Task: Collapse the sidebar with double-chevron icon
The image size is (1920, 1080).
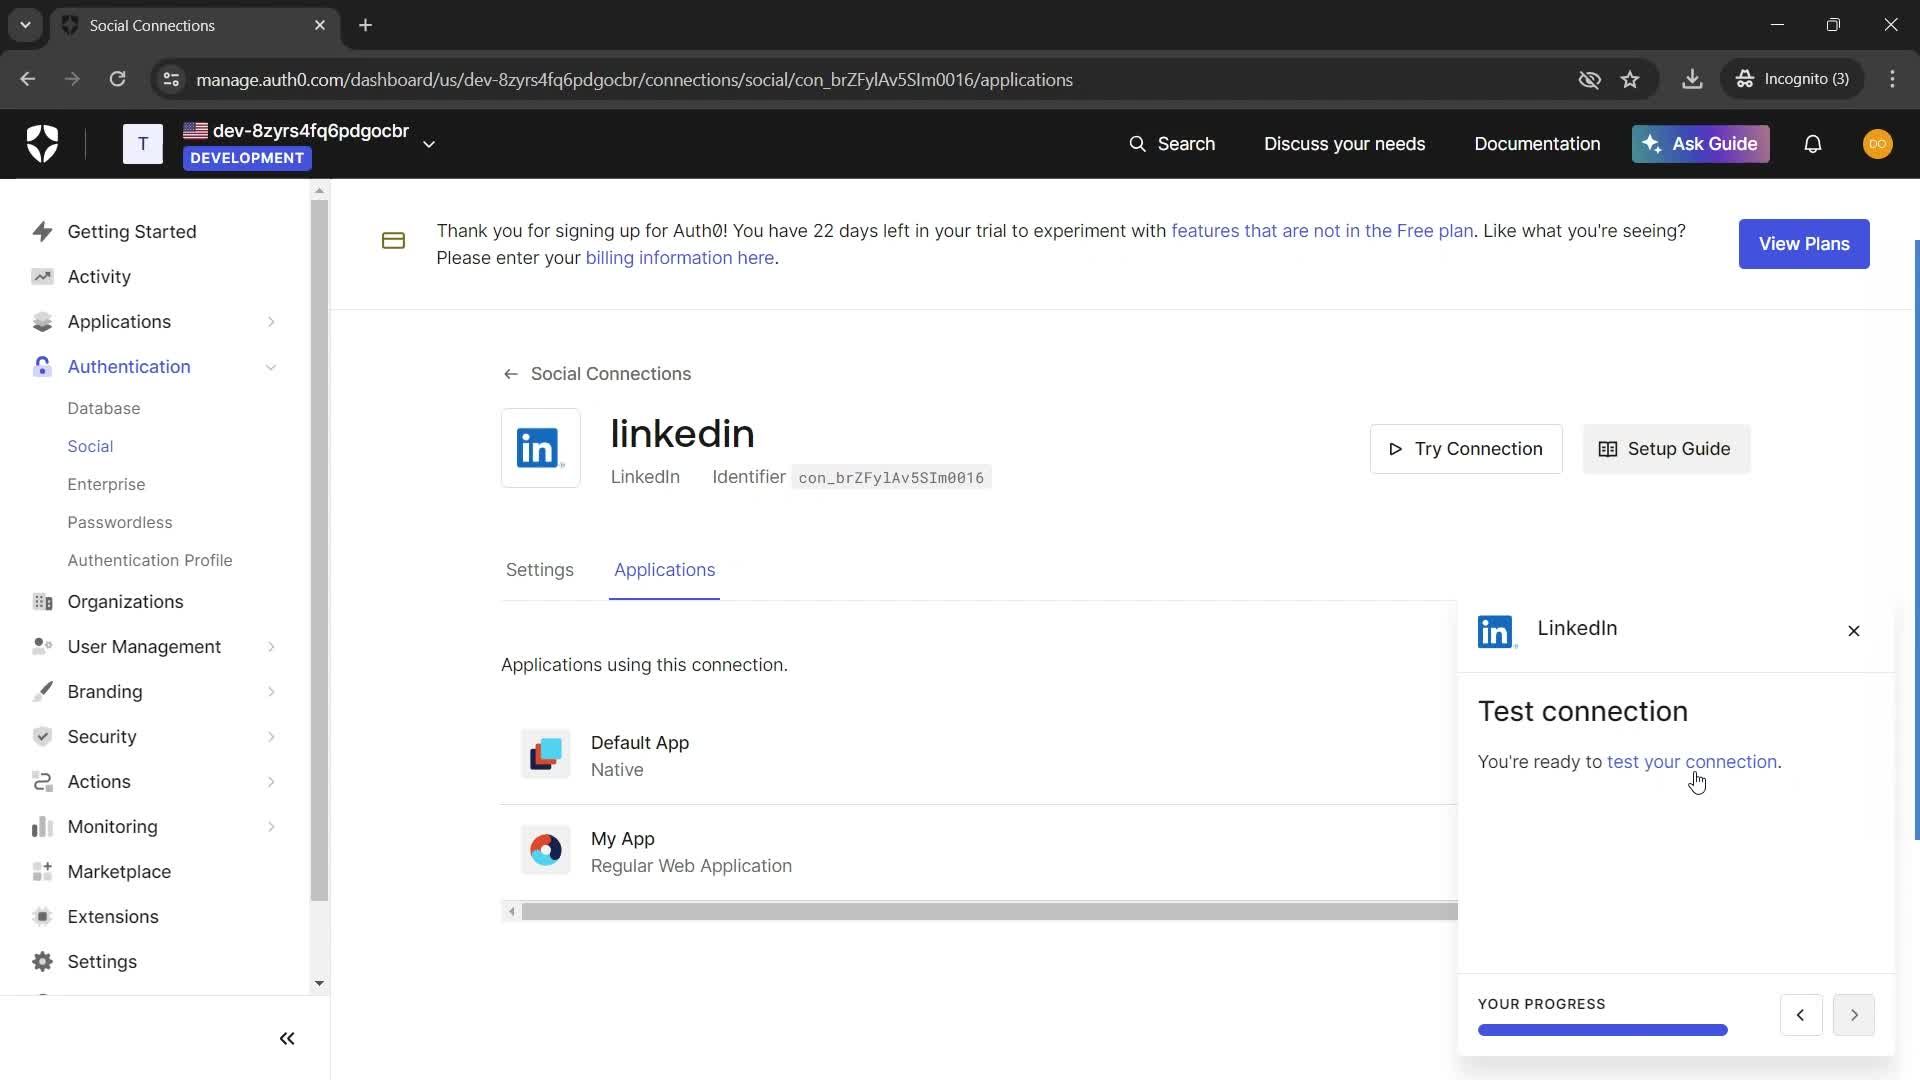Action: point(287,1038)
